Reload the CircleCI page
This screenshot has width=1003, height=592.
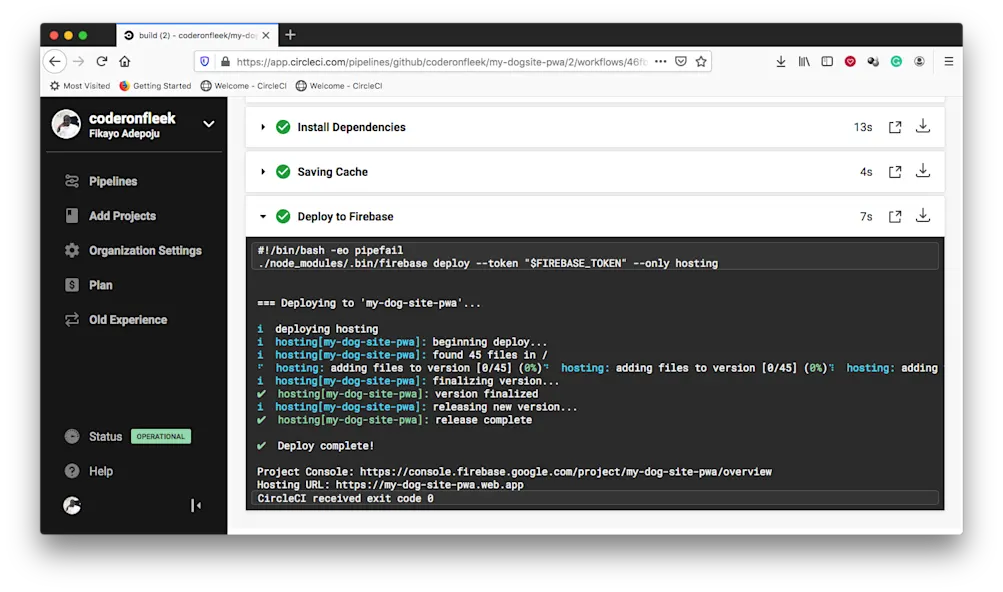coord(102,61)
